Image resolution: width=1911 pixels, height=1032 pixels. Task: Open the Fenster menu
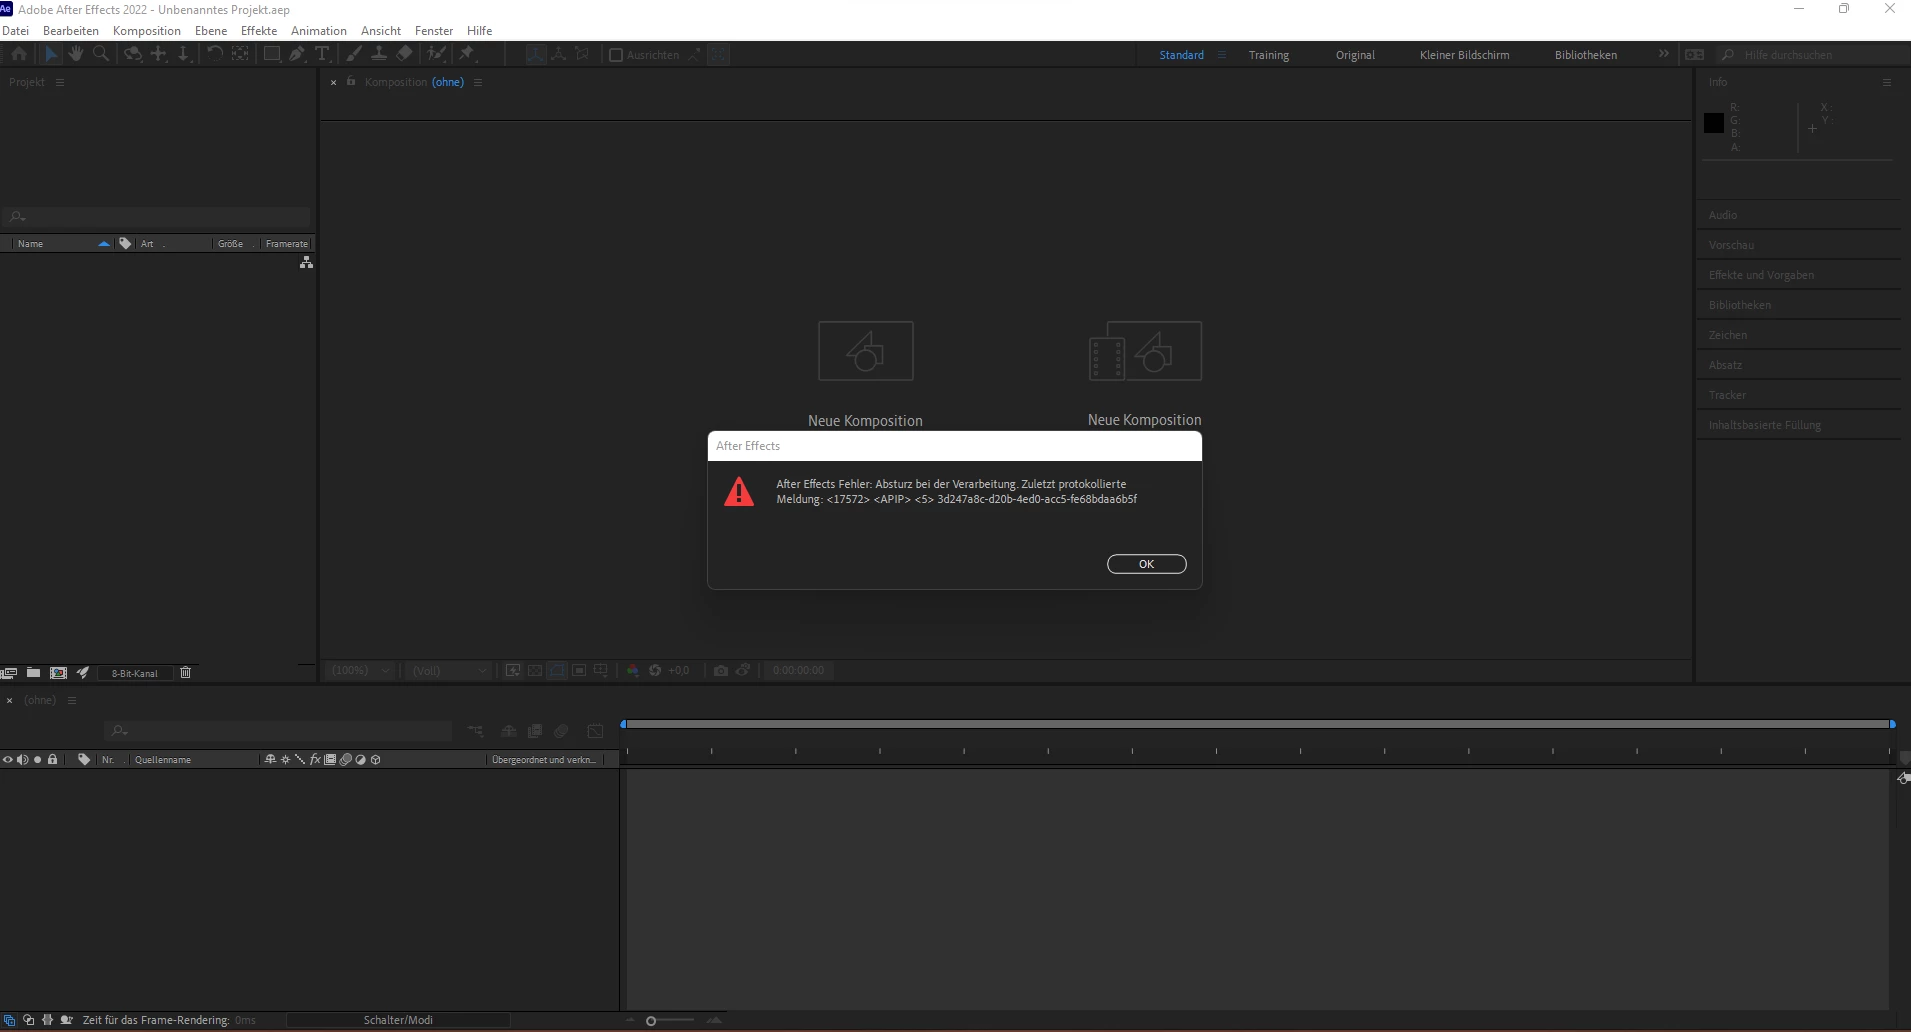coord(434,30)
